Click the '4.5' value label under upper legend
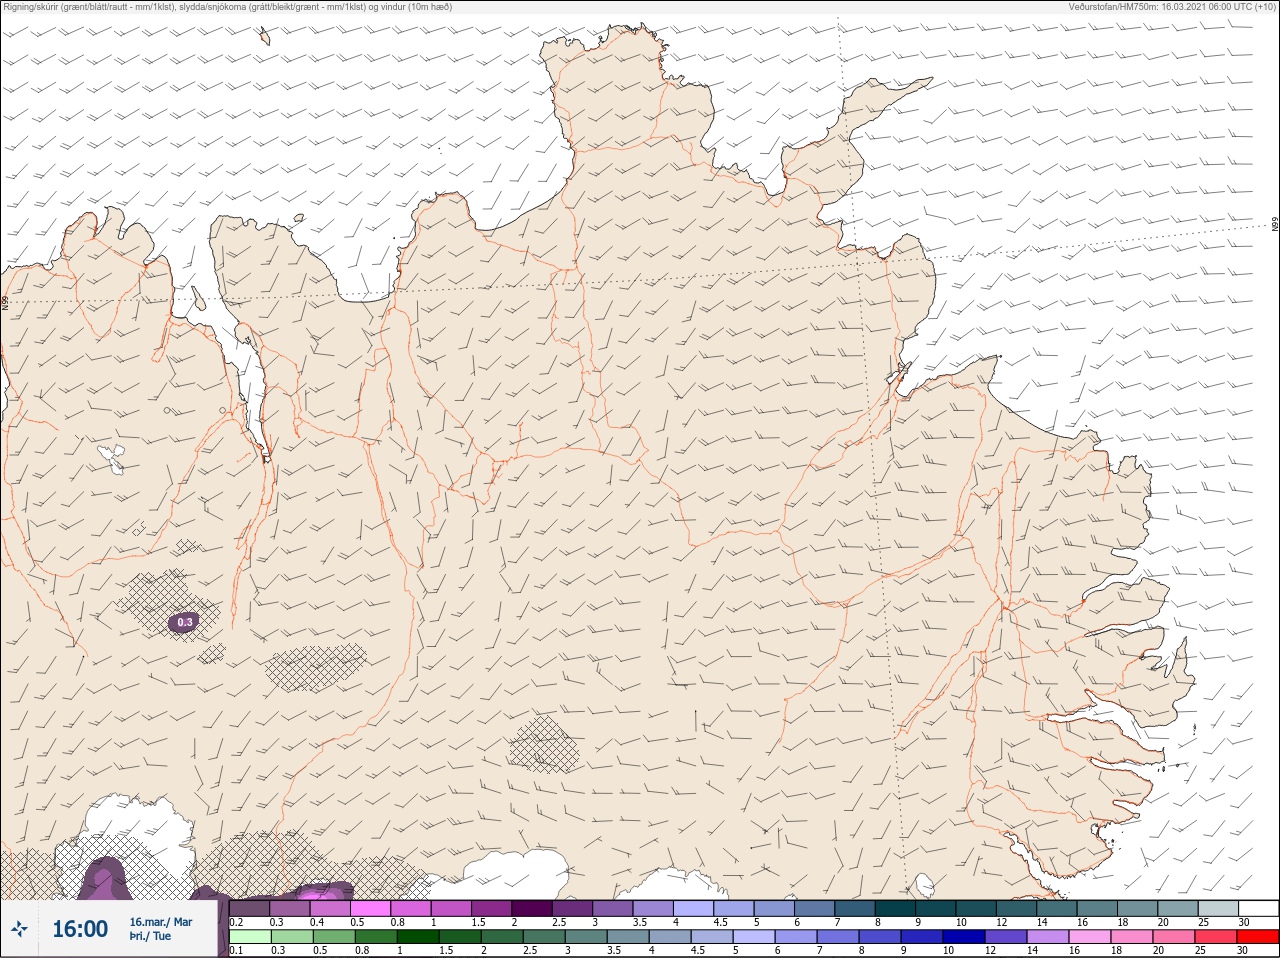Screen dimensions: 1280x958 pyautogui.click(x=720, y=922)
